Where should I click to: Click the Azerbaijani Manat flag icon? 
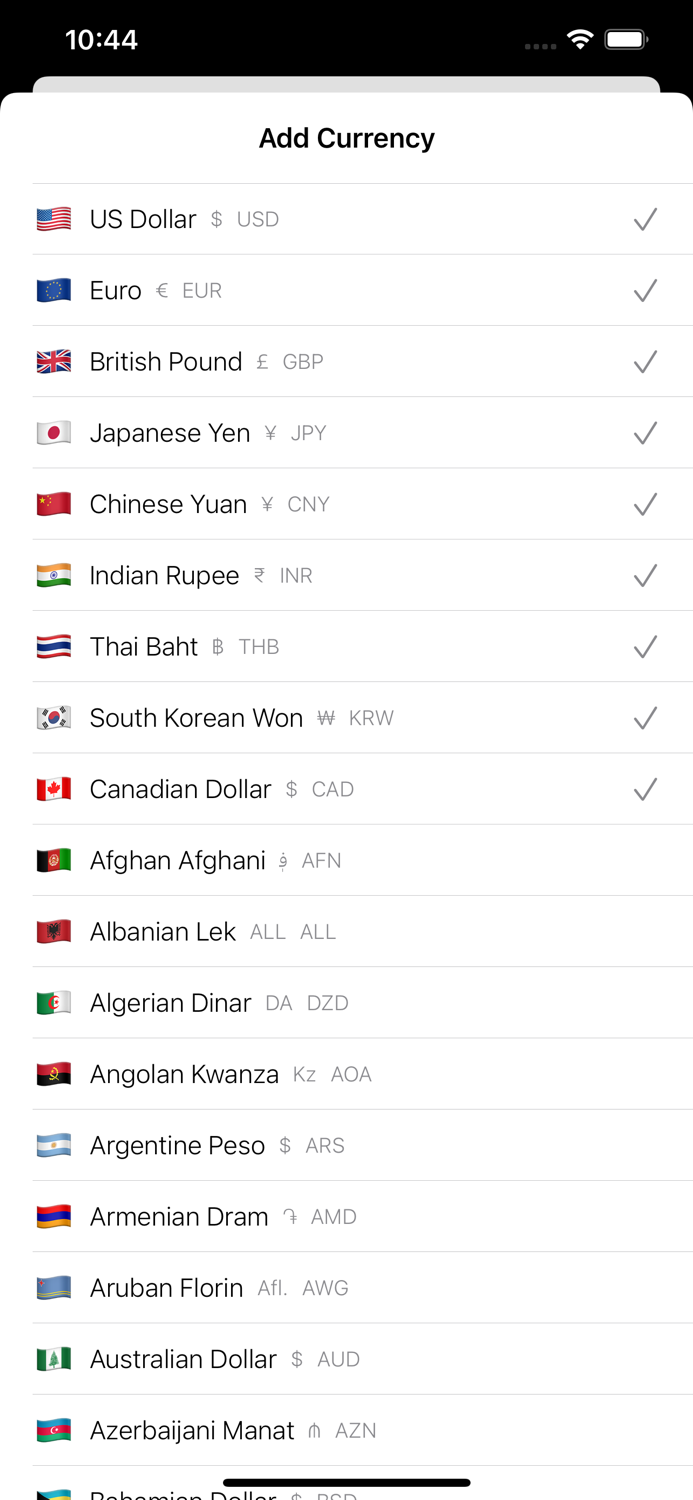[x=54, y=1430]
